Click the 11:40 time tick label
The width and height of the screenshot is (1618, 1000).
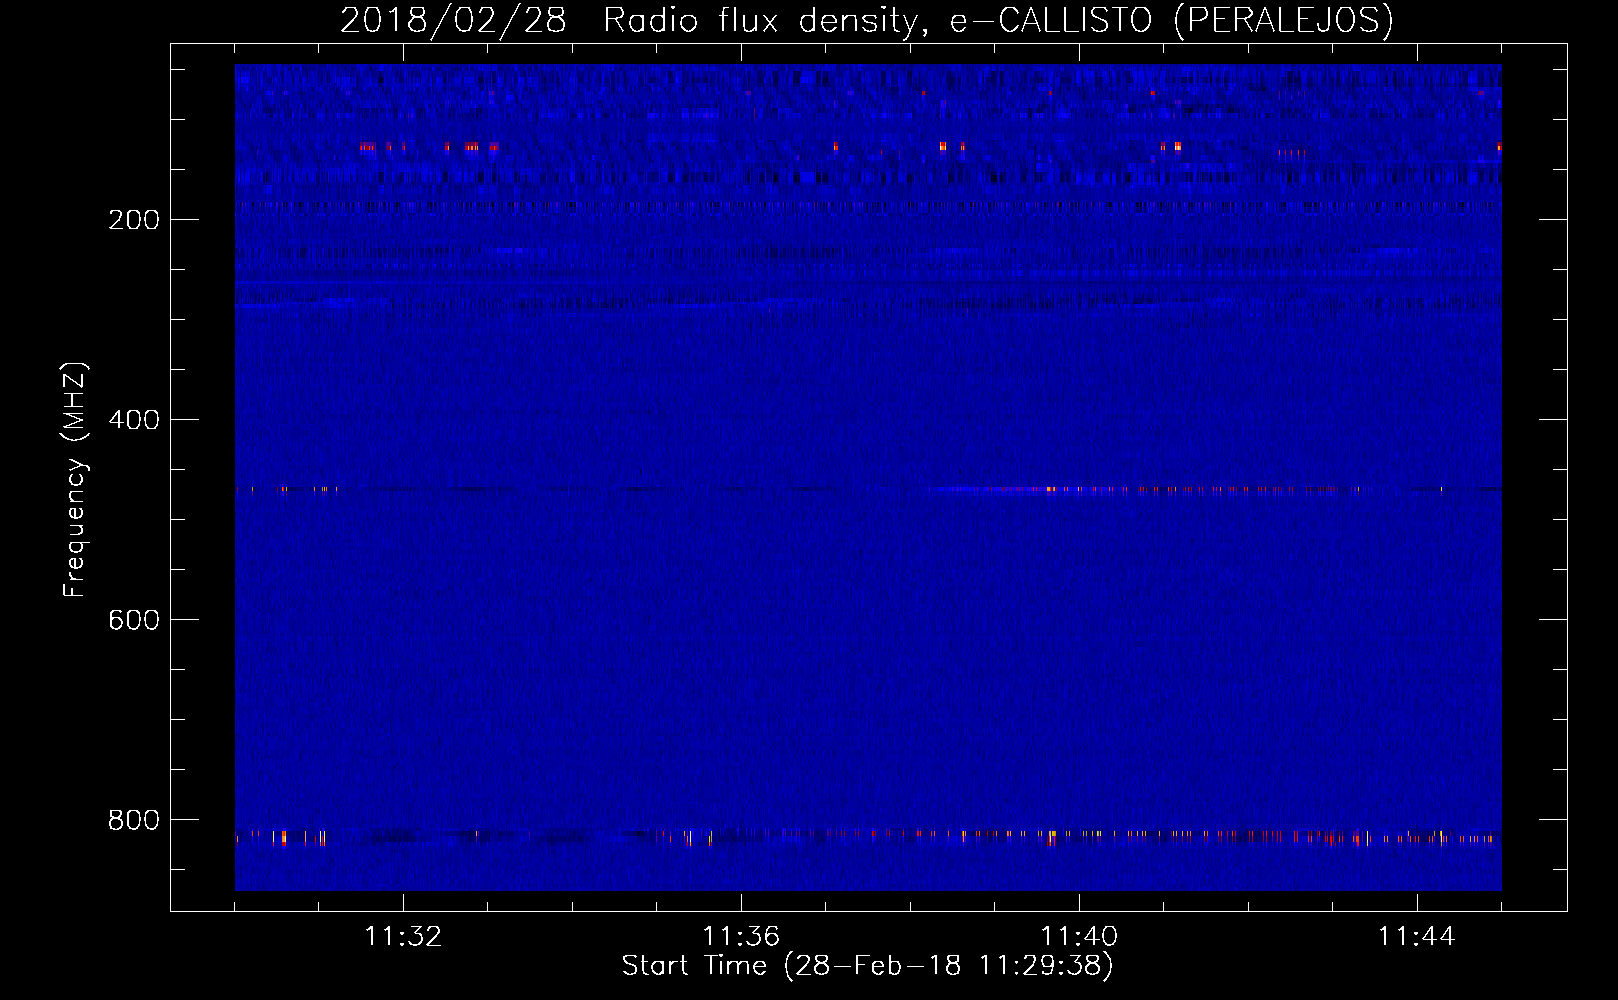pos(1079,937)
